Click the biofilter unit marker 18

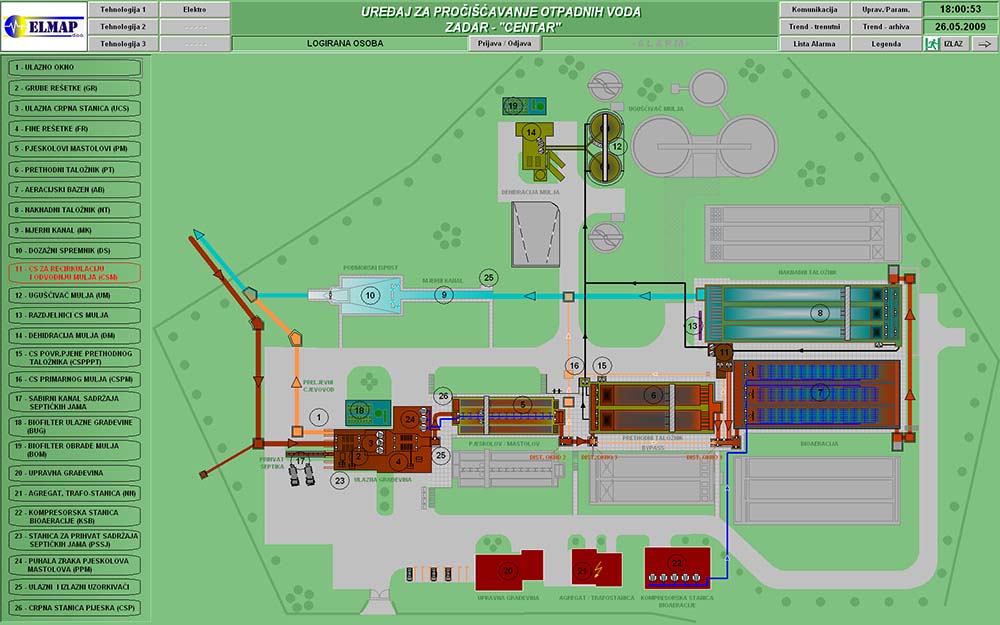pos(360,410)
